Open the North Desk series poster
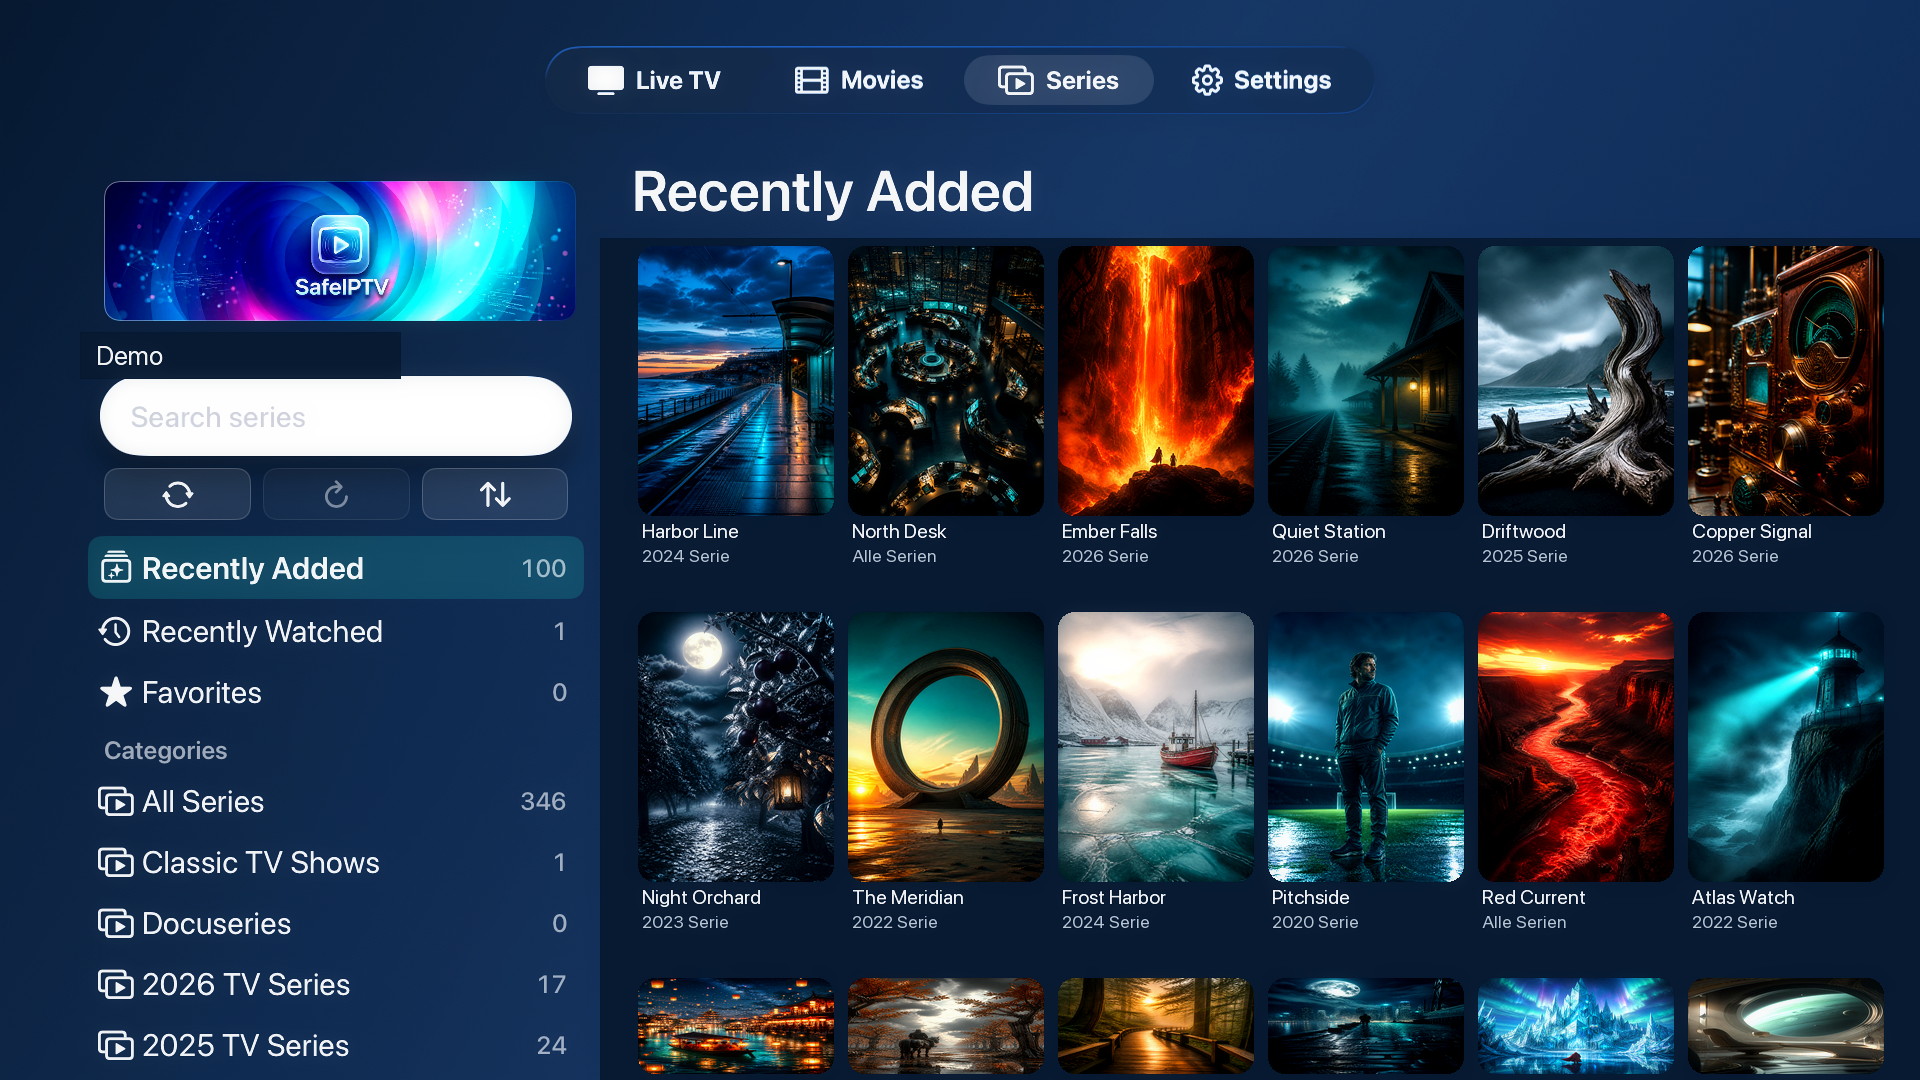1920x1080 pixels. coord(946,381)
